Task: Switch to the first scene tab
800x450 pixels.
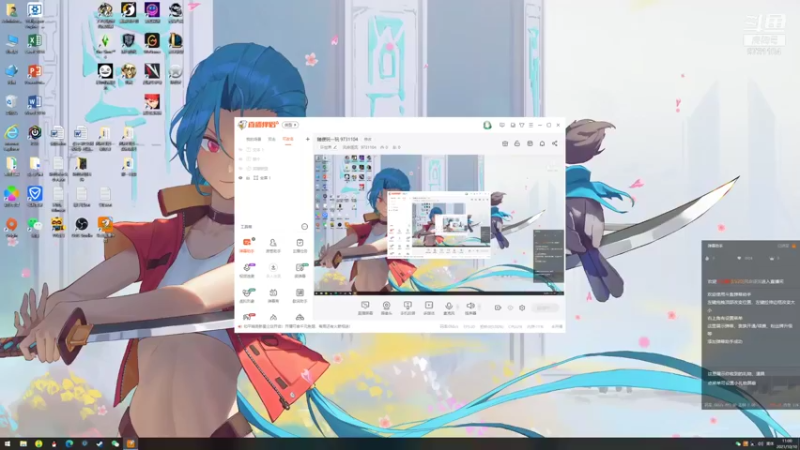Action: 254,139
